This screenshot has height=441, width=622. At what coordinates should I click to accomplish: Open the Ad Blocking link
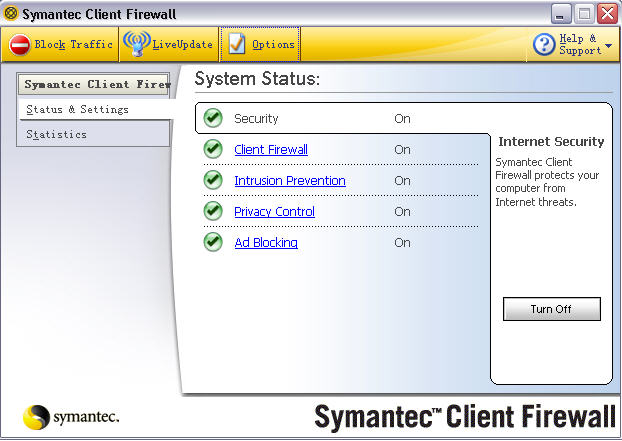click(x=265, y=243)
